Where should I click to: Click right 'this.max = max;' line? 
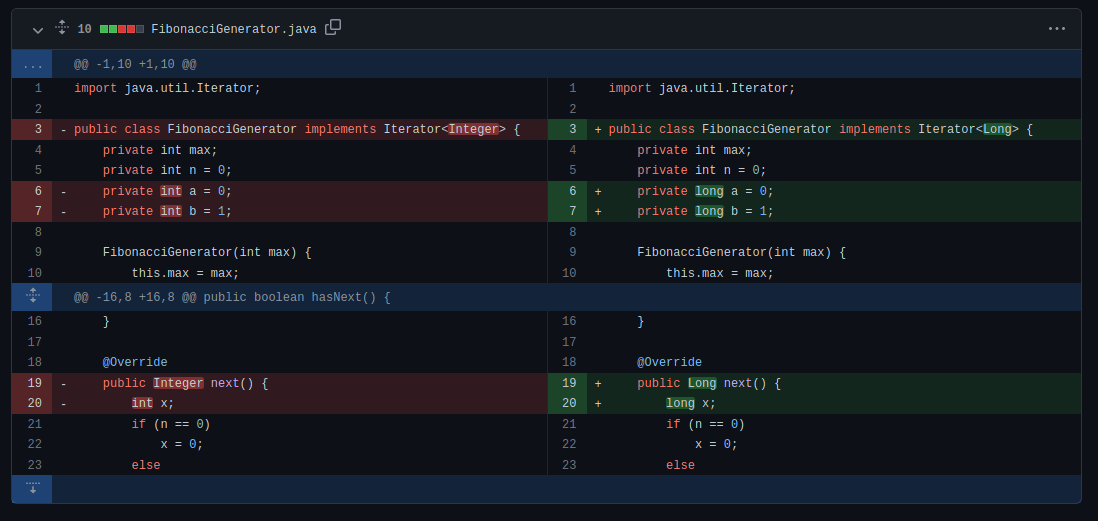click(720, 273)
